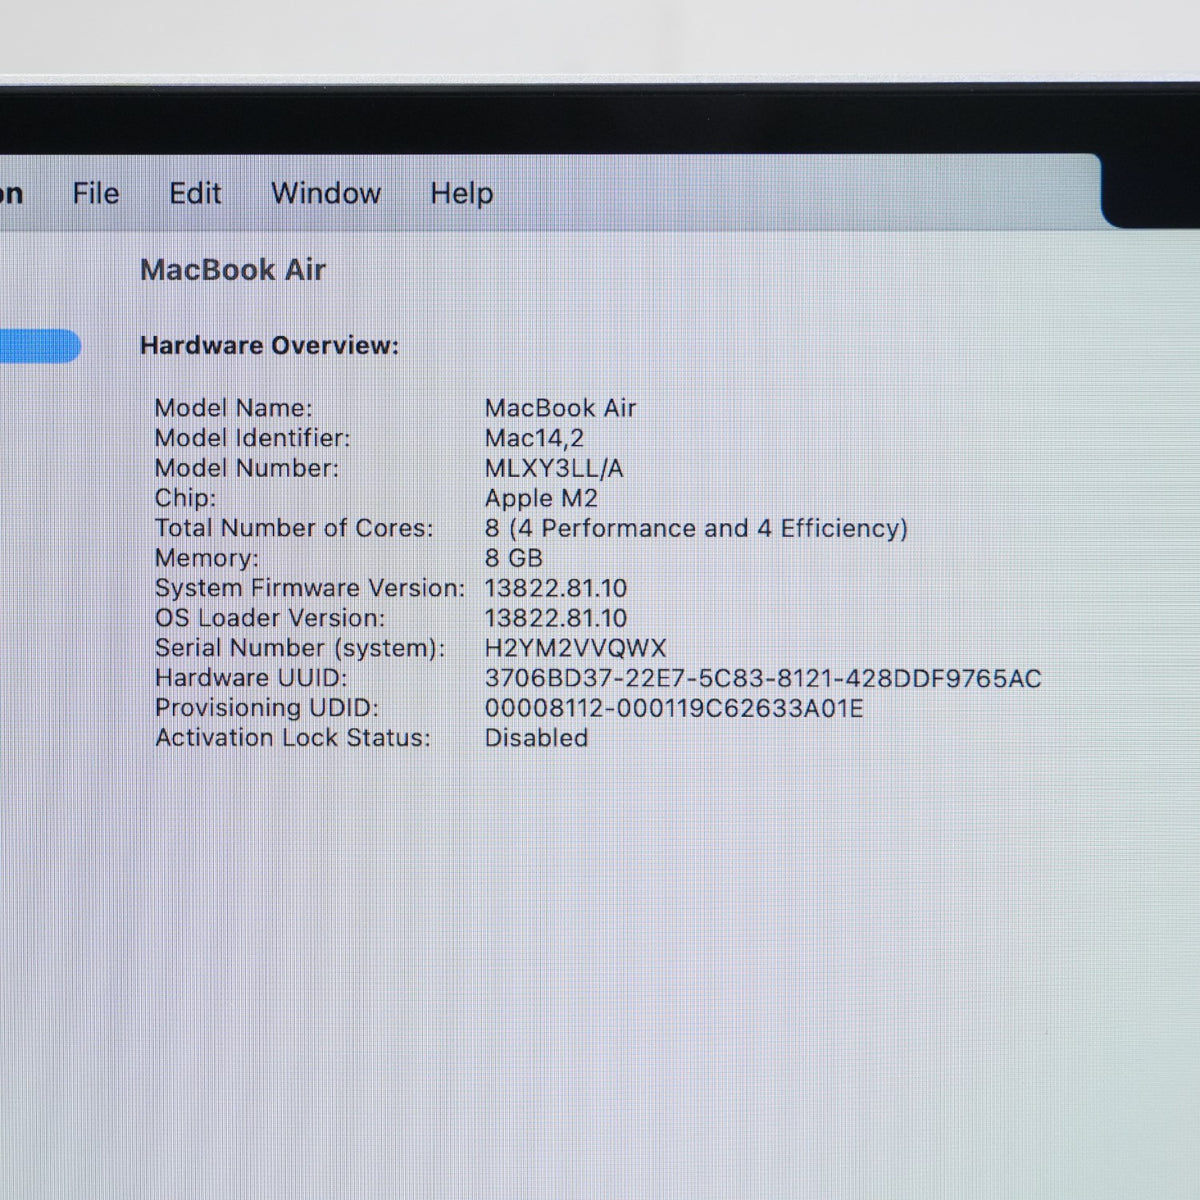Select the Apple M2 chip value
The width and height of the screenshot is (1200, 1200).
click(x=541, y=498)
